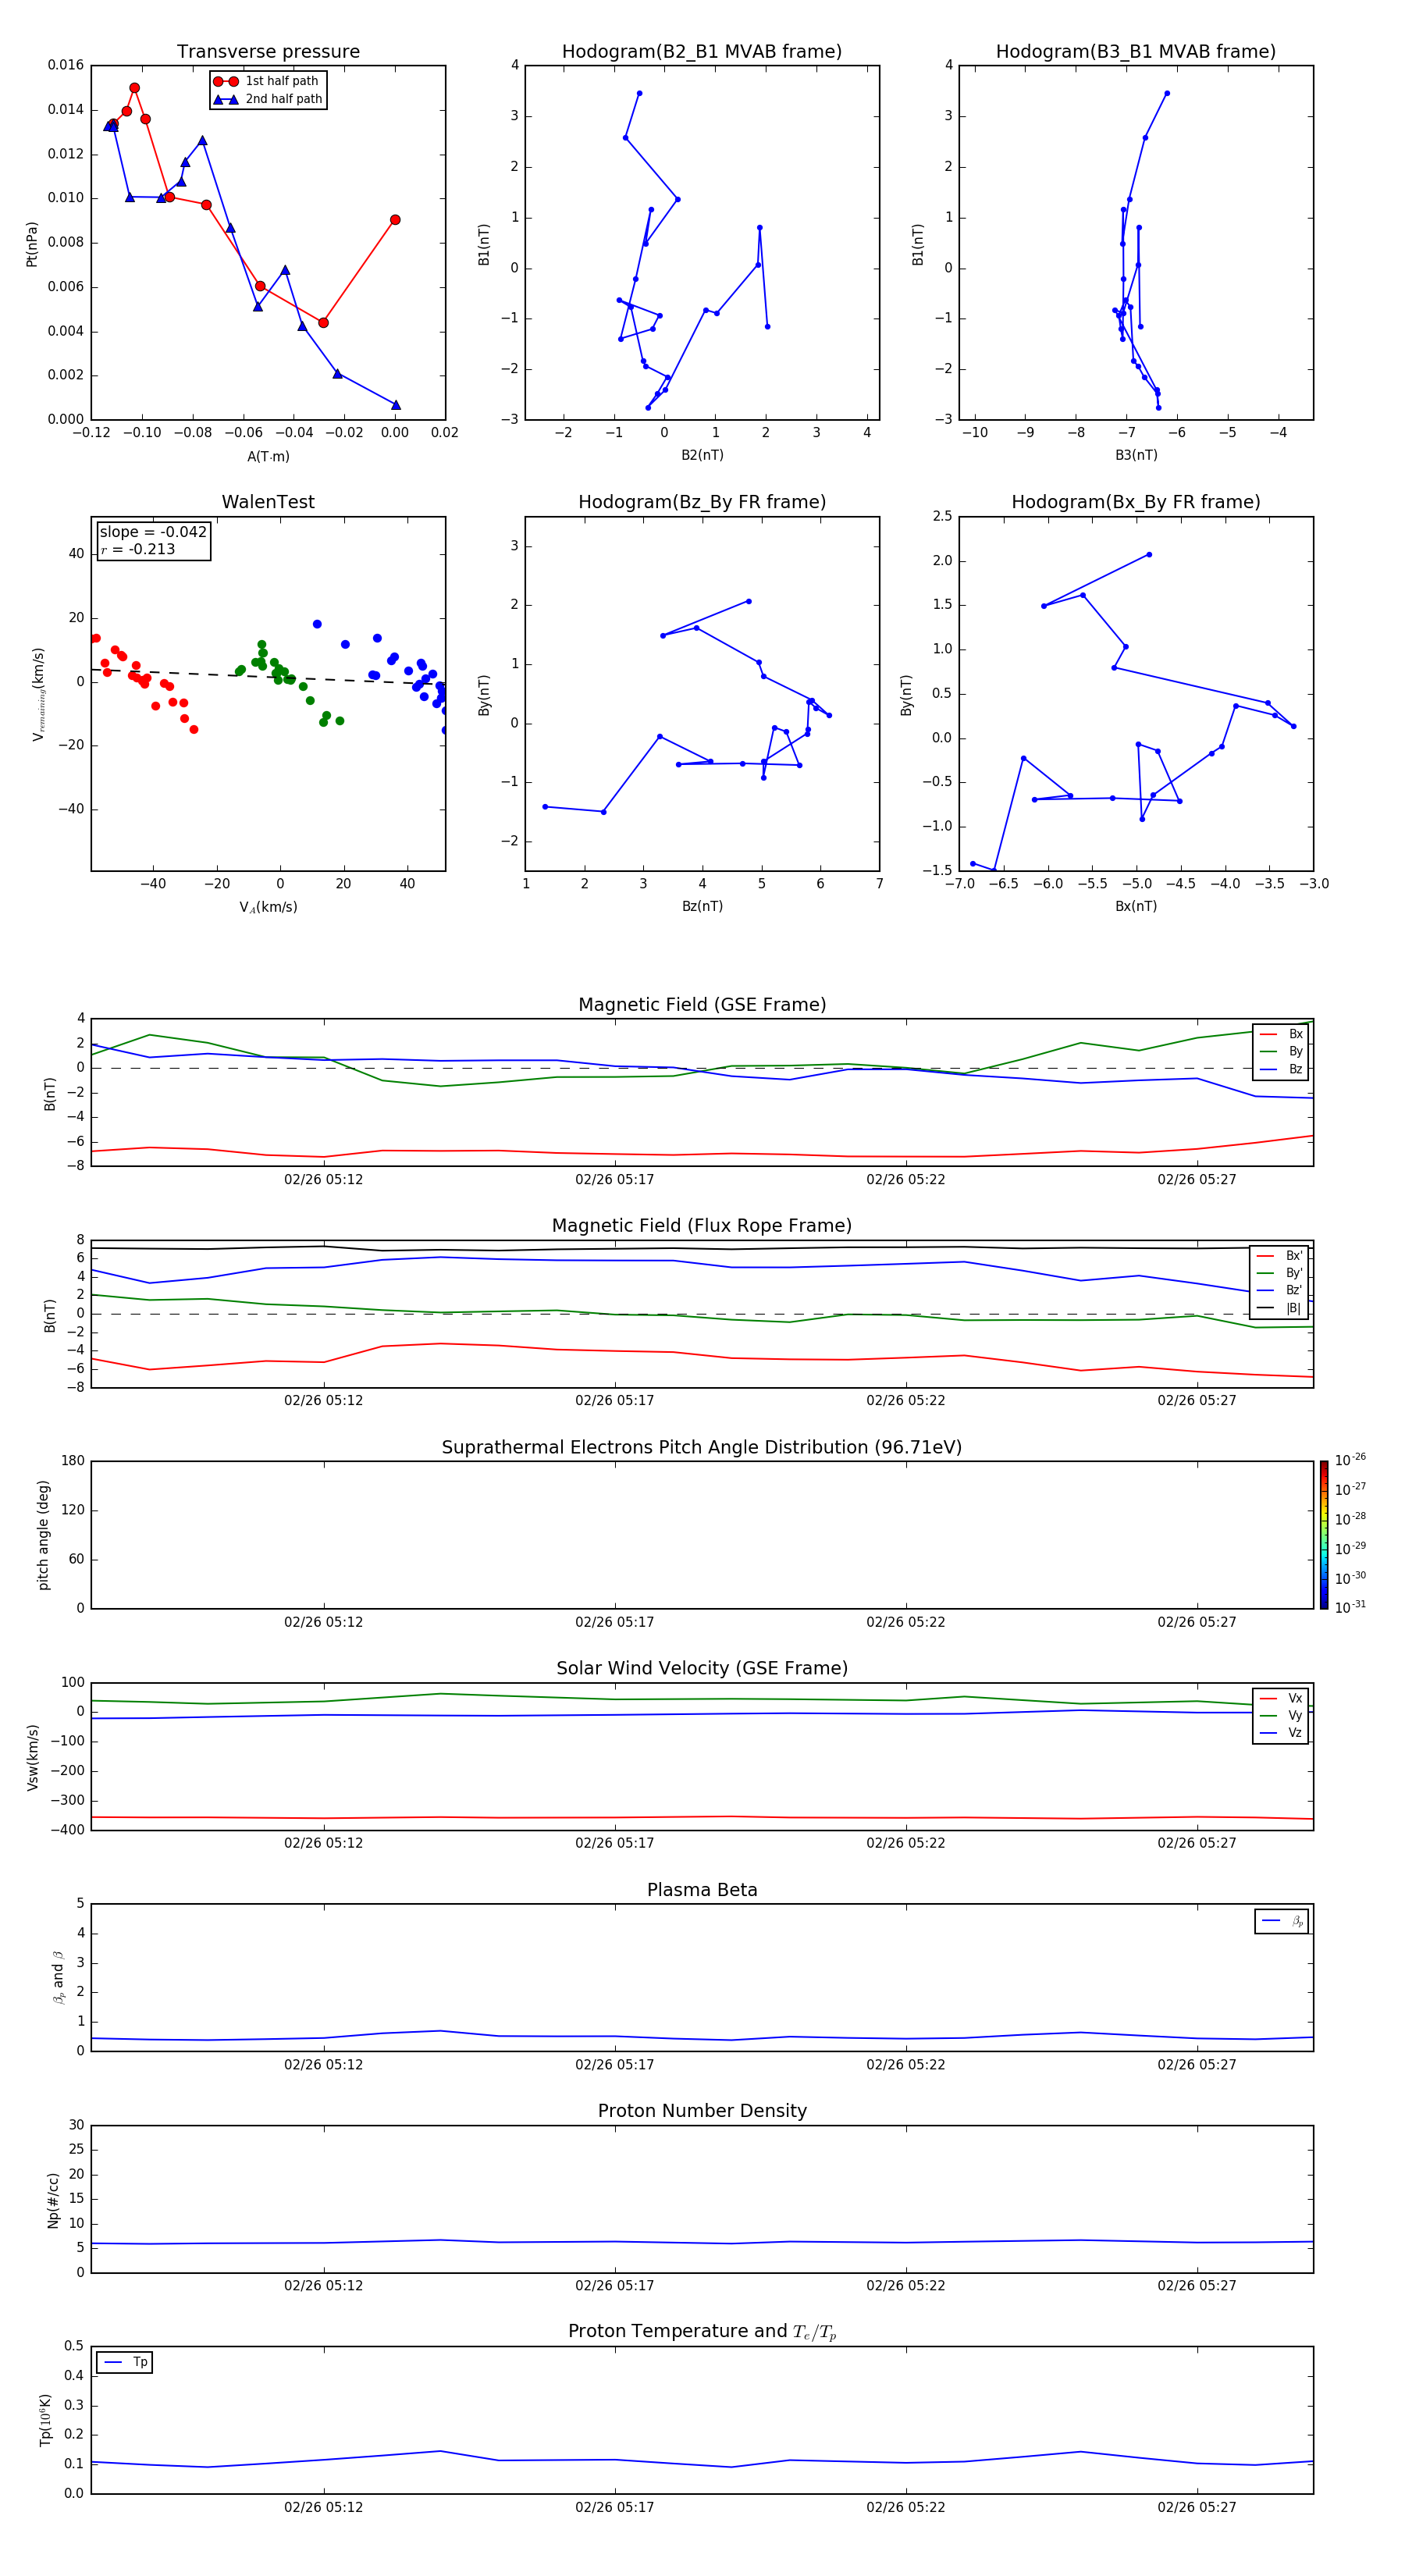Viewport: 1405px width, 2576px height.
Task: Click '02/26 05:17' tick under Solar Wind Velocity plot
Action: (x=614, y=1843)
